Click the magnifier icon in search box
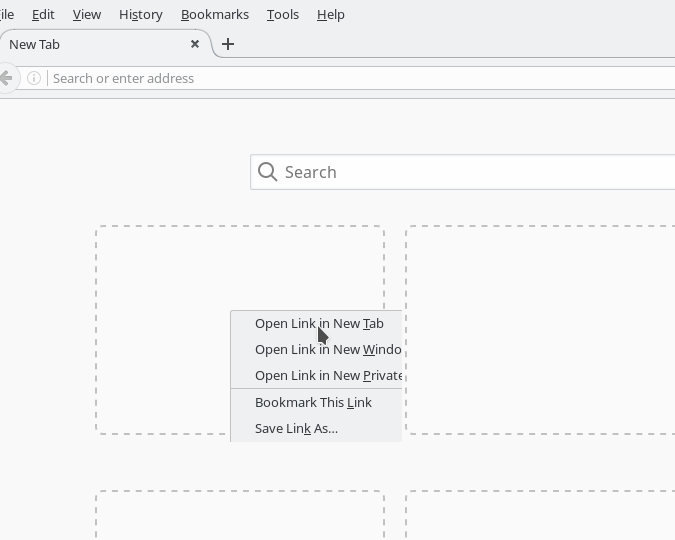 (x=267, y=172)
